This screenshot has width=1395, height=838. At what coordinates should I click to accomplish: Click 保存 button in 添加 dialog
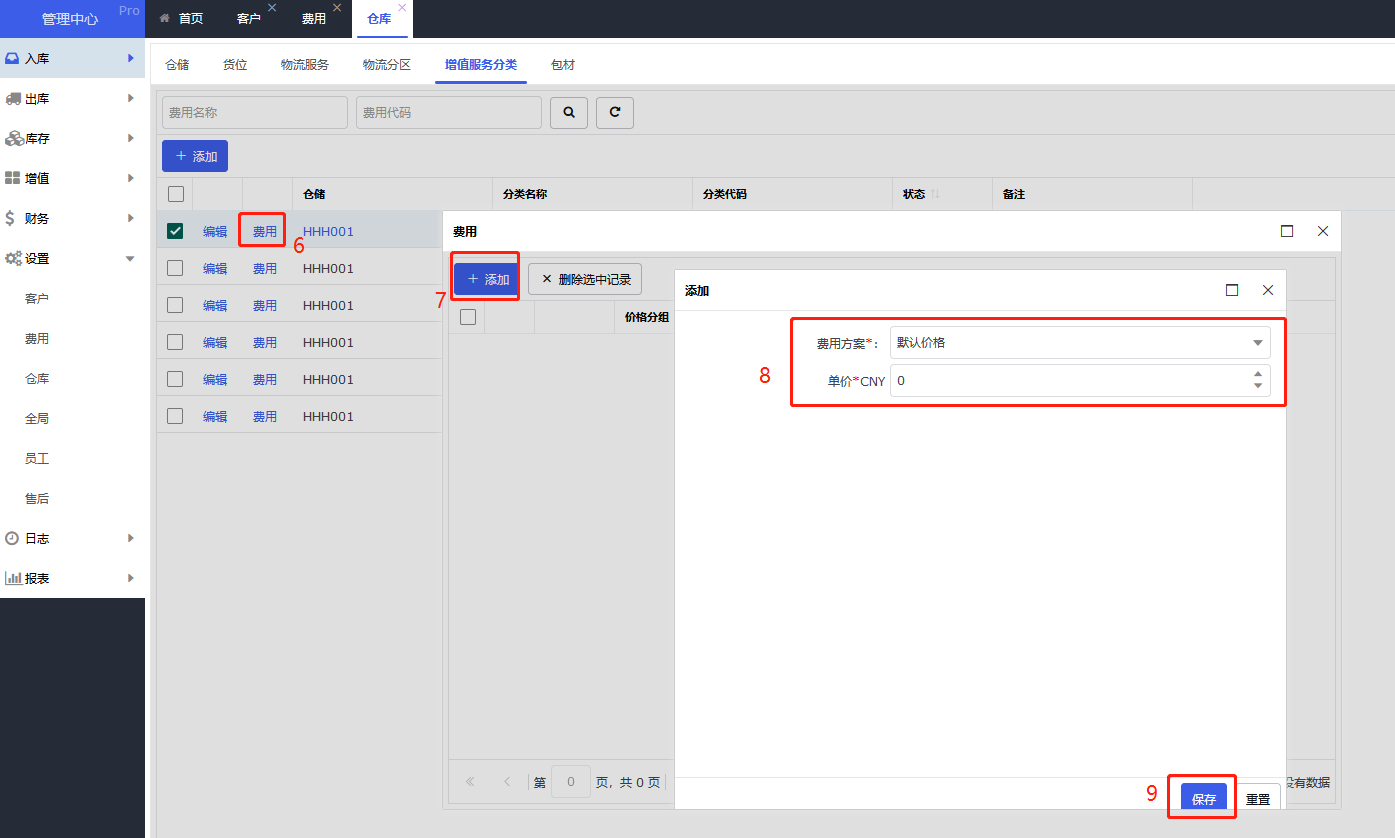(x=1204, y=799)
